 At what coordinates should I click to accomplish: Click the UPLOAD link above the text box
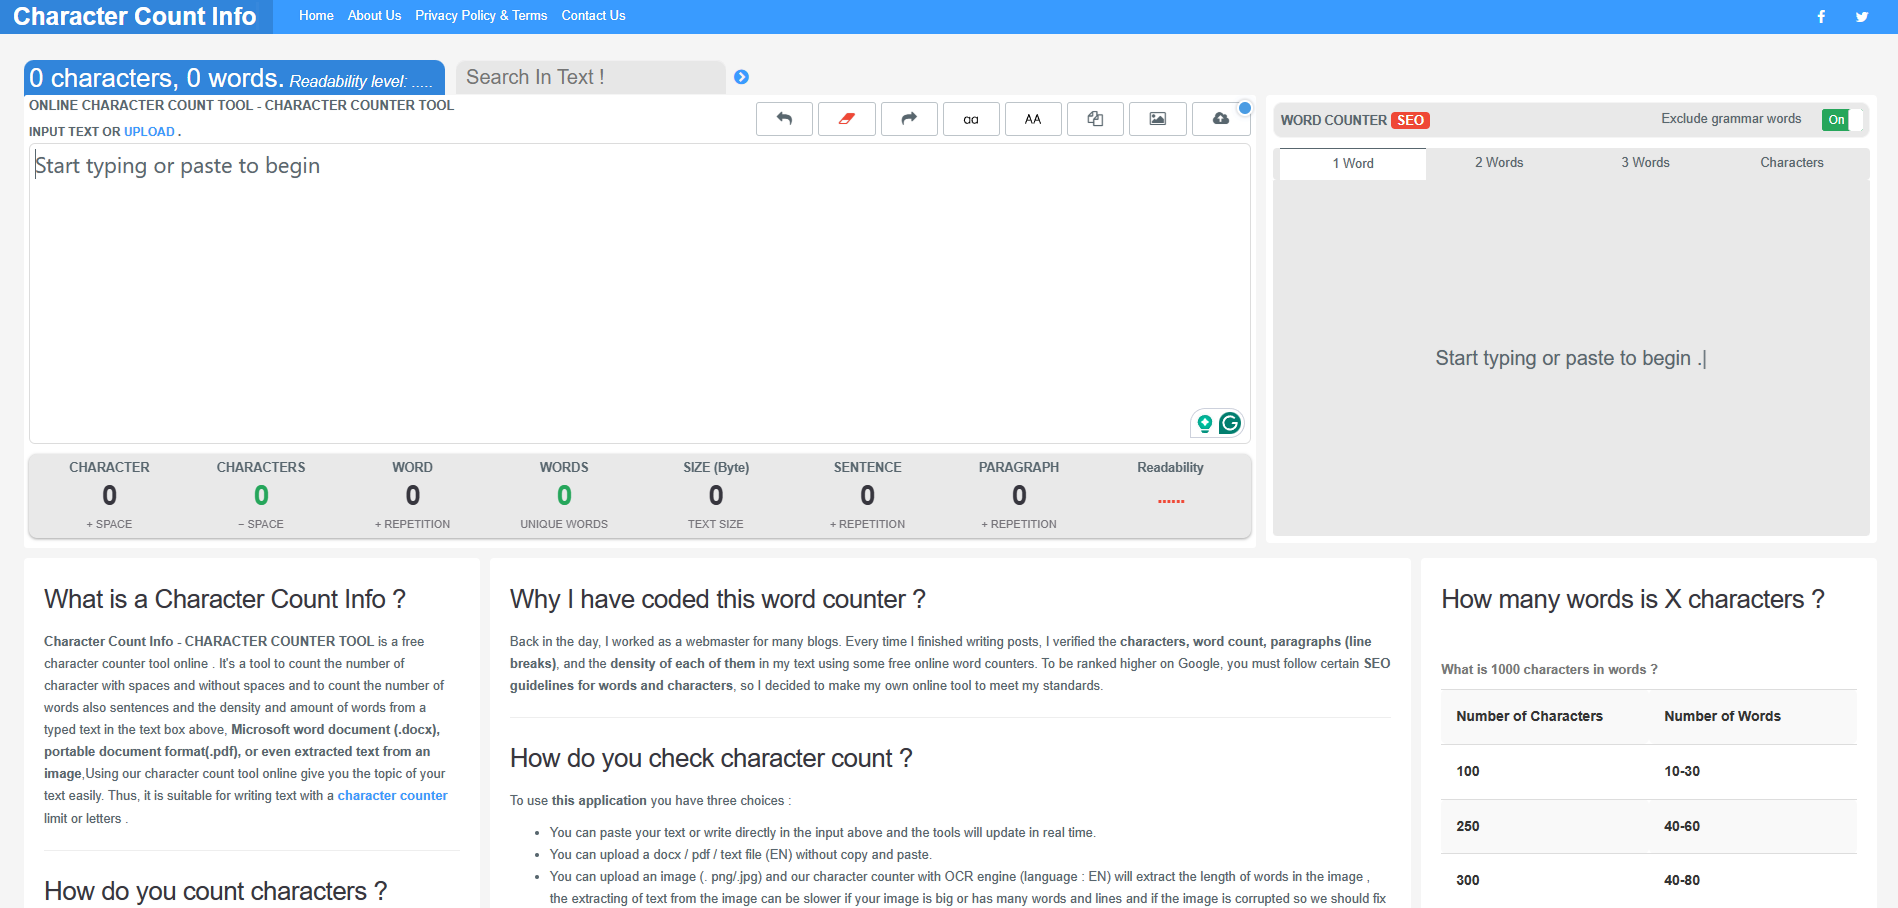coord(149,132)
